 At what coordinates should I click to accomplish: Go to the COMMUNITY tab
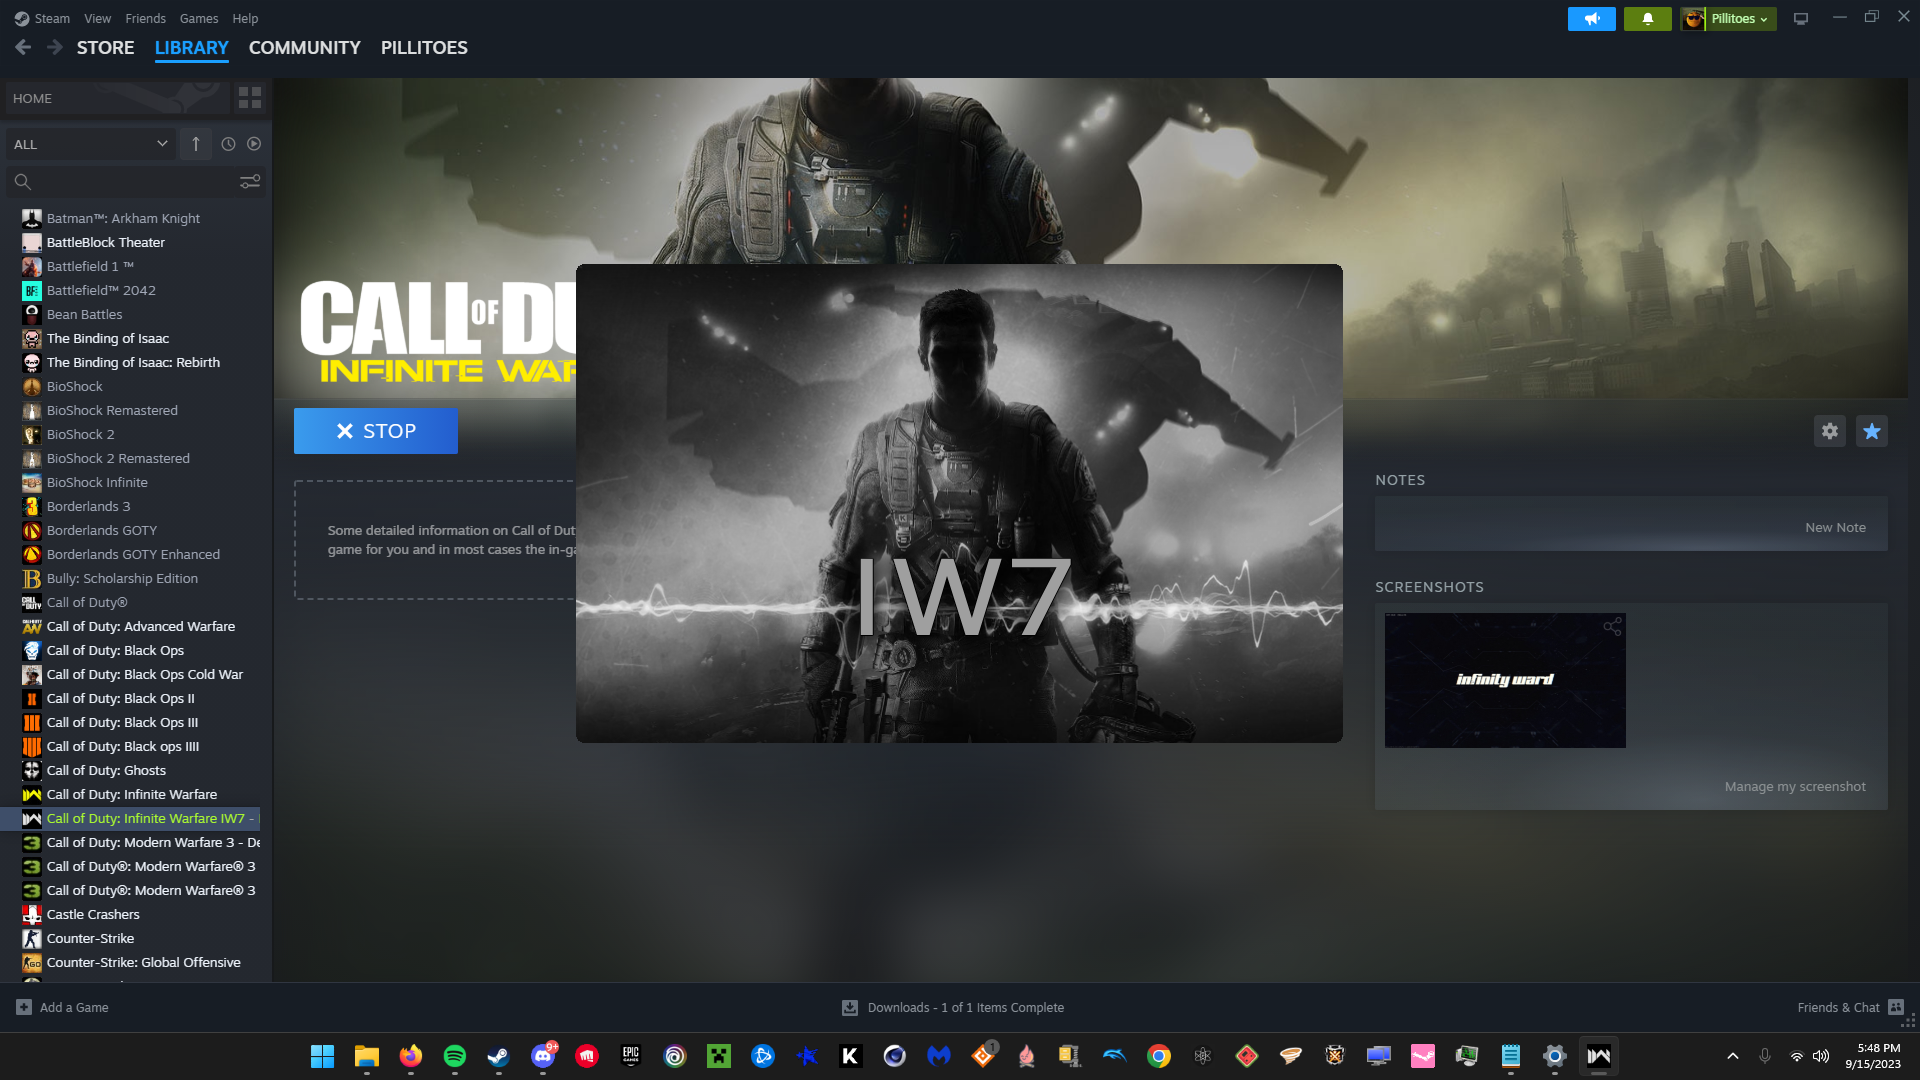pyautogui.click(x=304, y=48)
